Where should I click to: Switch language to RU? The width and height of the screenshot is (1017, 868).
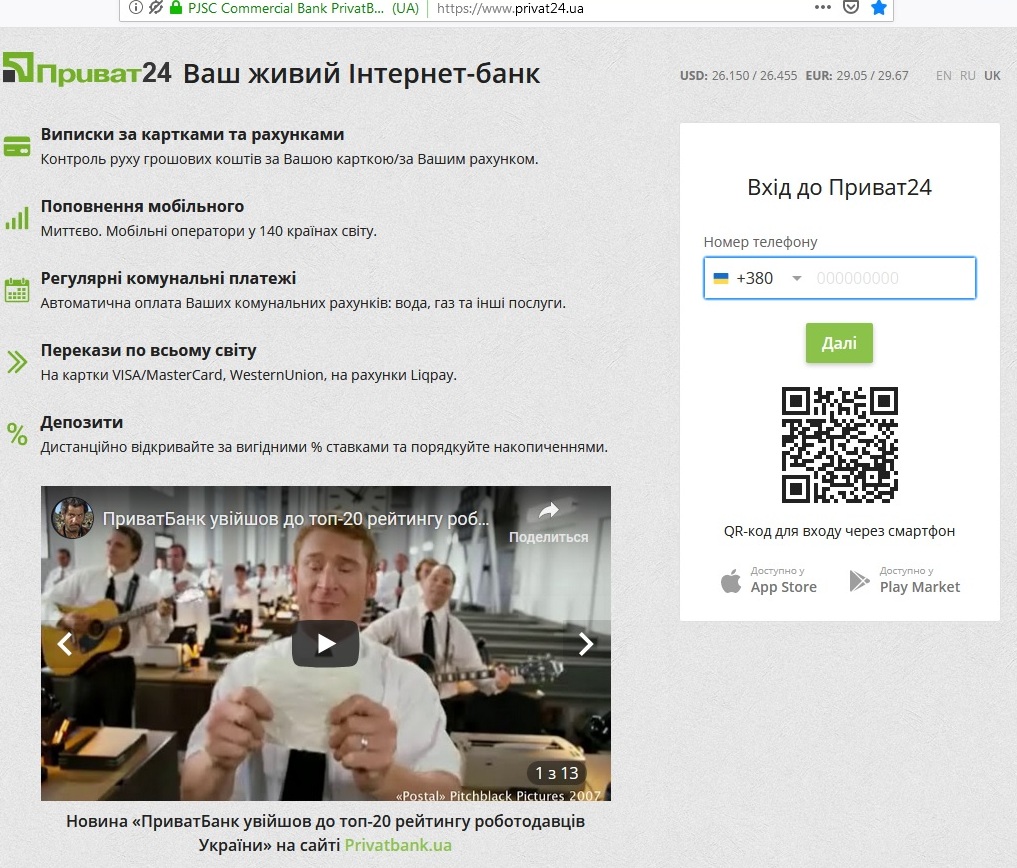968,75
